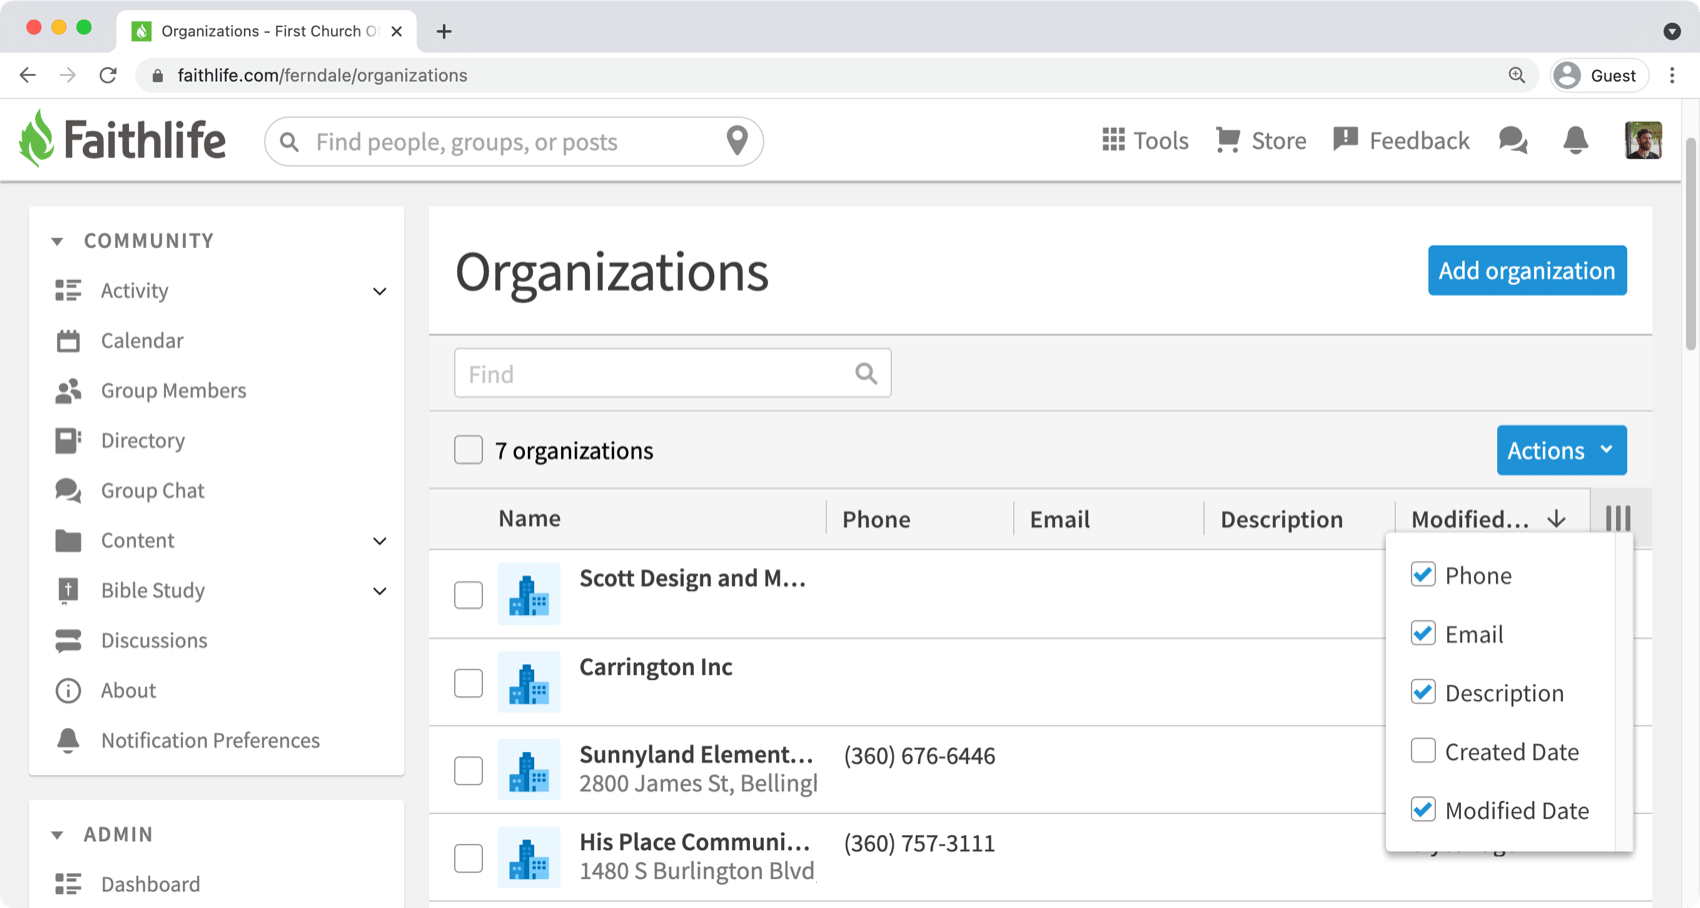Sort by the Name column

click(529, 518)
